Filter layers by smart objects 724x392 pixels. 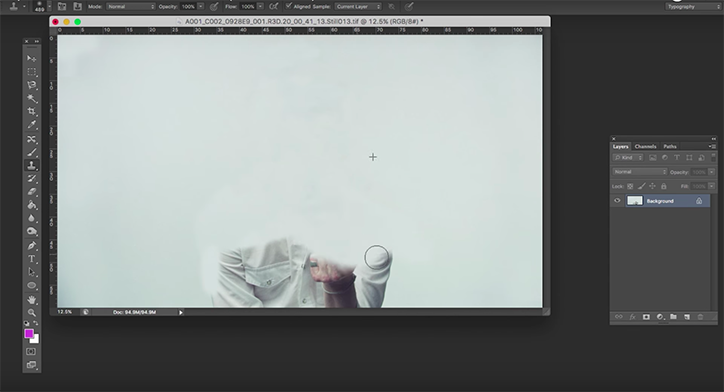tap(701, 158)
